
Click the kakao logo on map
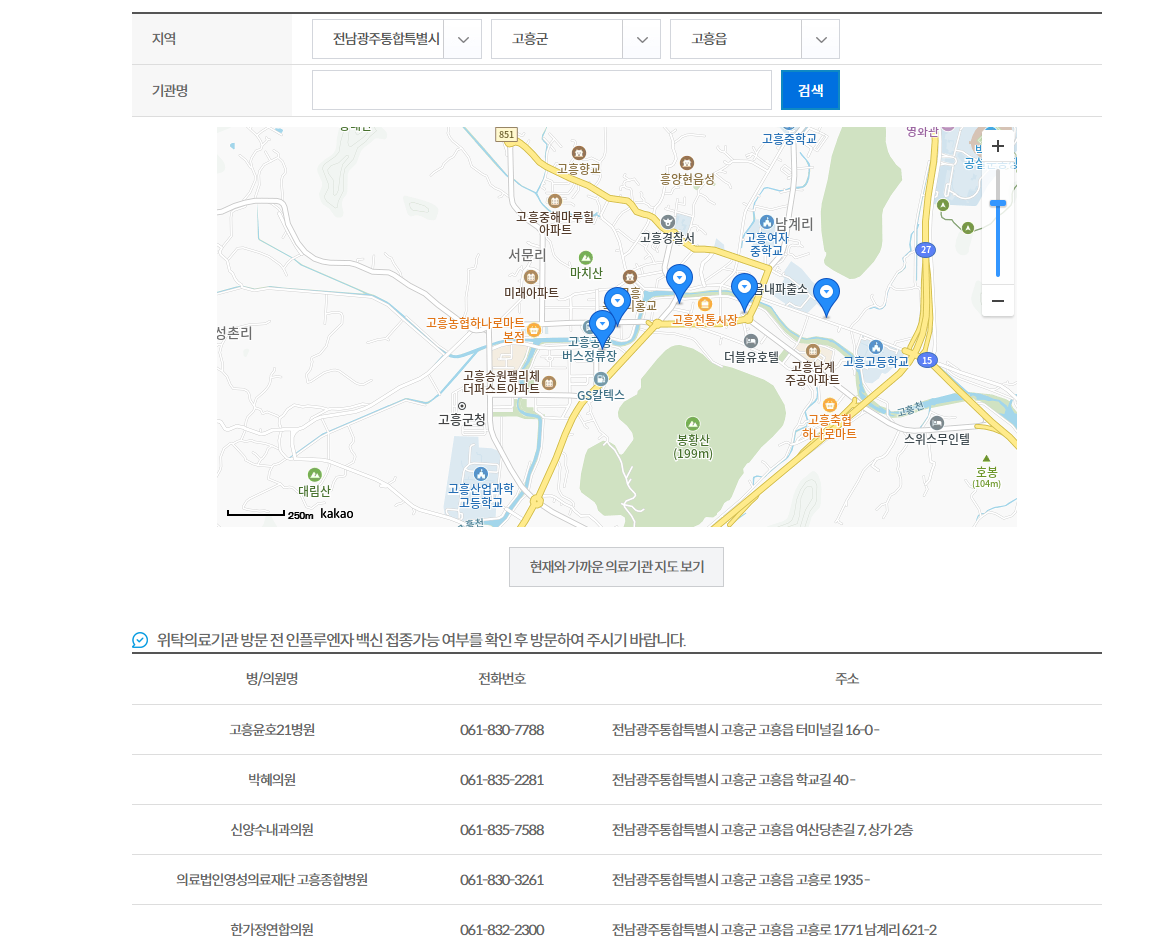pos(337,514)
